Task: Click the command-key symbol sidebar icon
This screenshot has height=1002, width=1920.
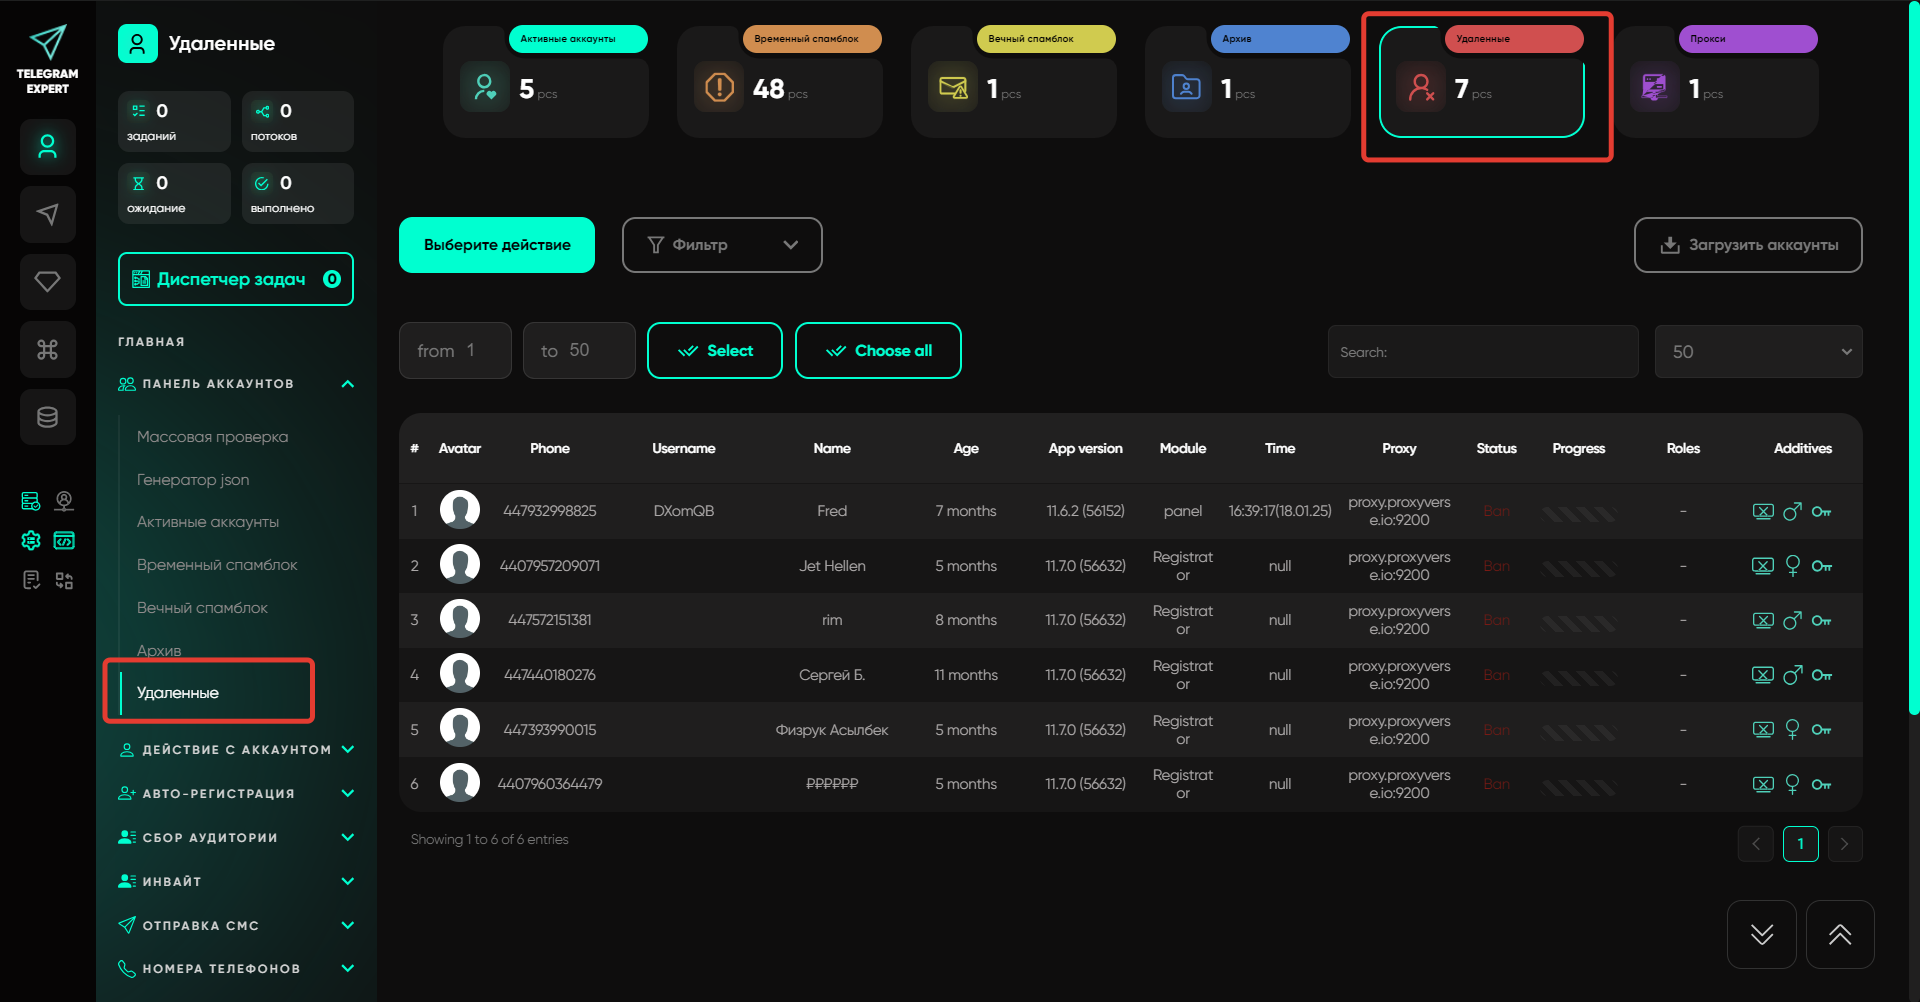Action: 47,350
